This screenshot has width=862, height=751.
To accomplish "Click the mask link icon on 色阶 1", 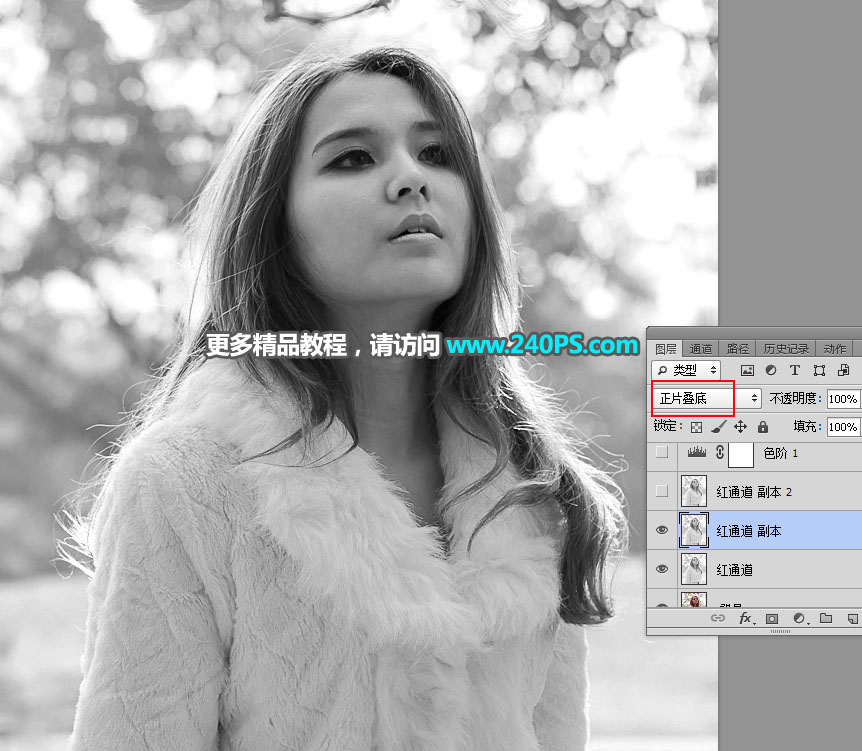I will (720, 452).
